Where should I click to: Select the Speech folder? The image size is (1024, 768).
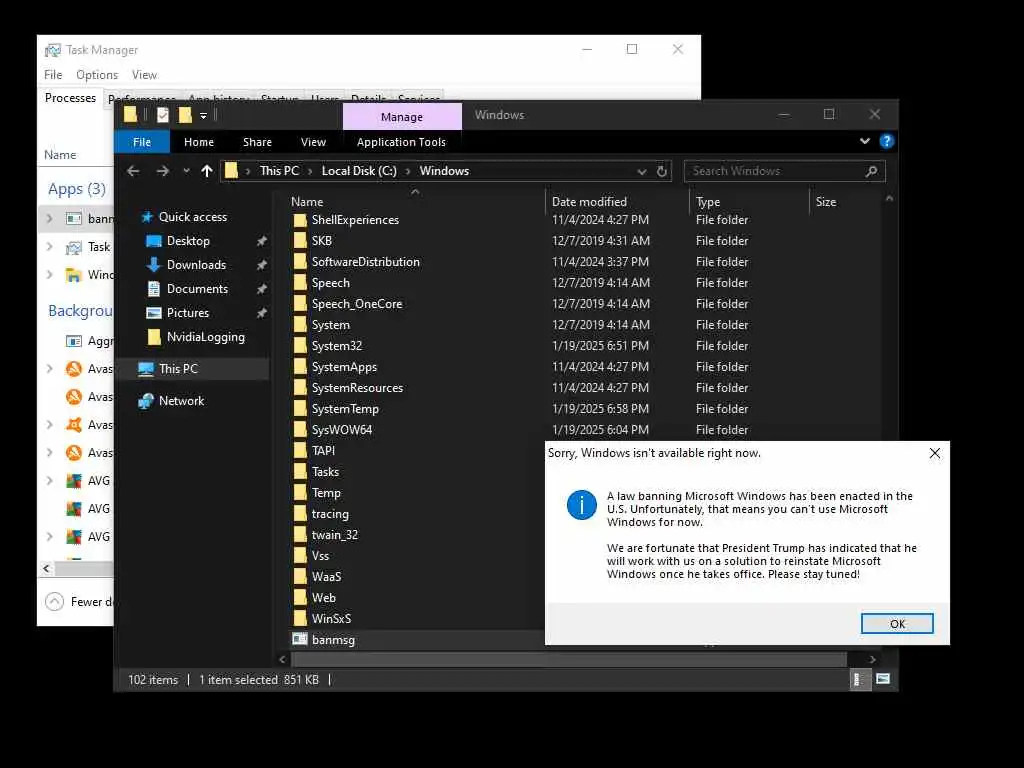[x=330, y=283]
